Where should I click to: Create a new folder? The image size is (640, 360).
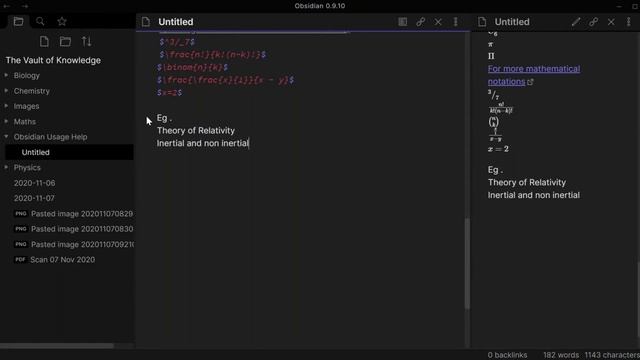pyautogui.click(x=65, y=41)
